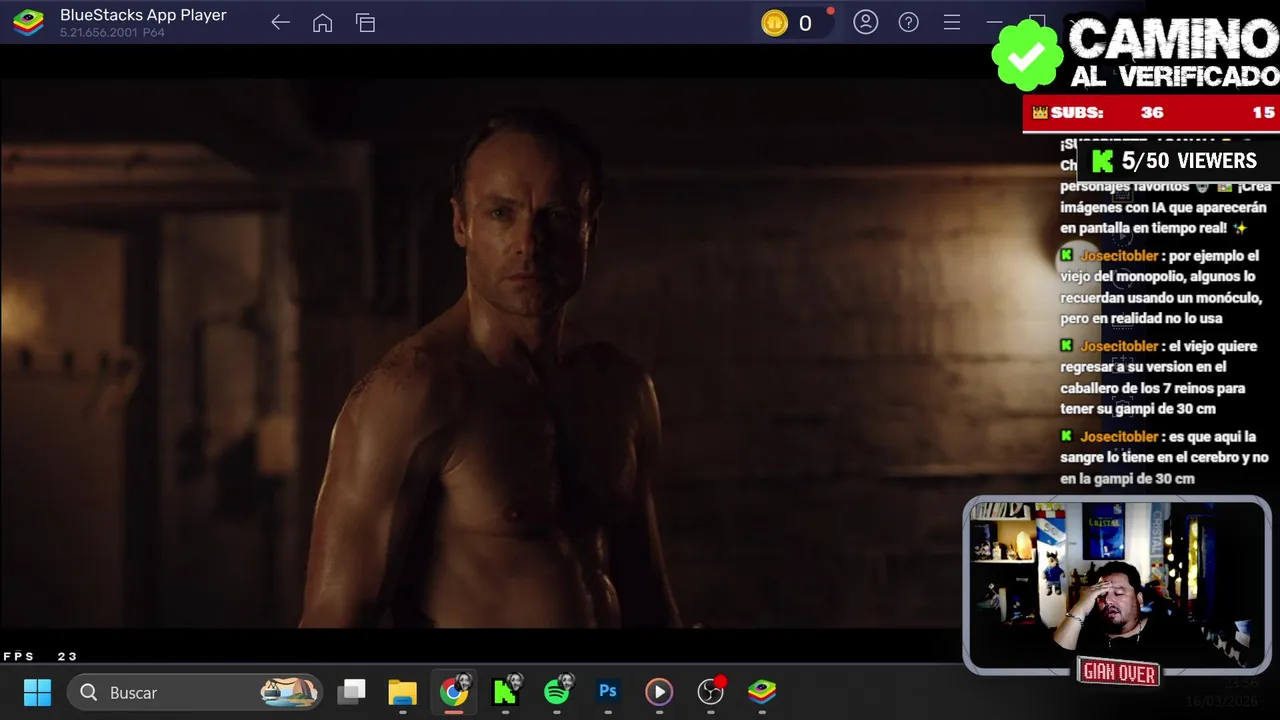
Task: Open the search highlight landscape image
Action: [x=288, y=691]
